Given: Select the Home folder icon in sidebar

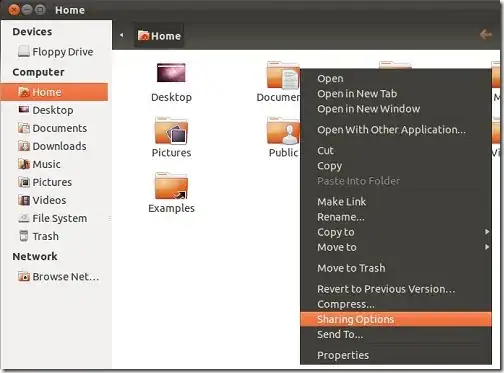Looking at the screenshot, I should tap(24, 92).
